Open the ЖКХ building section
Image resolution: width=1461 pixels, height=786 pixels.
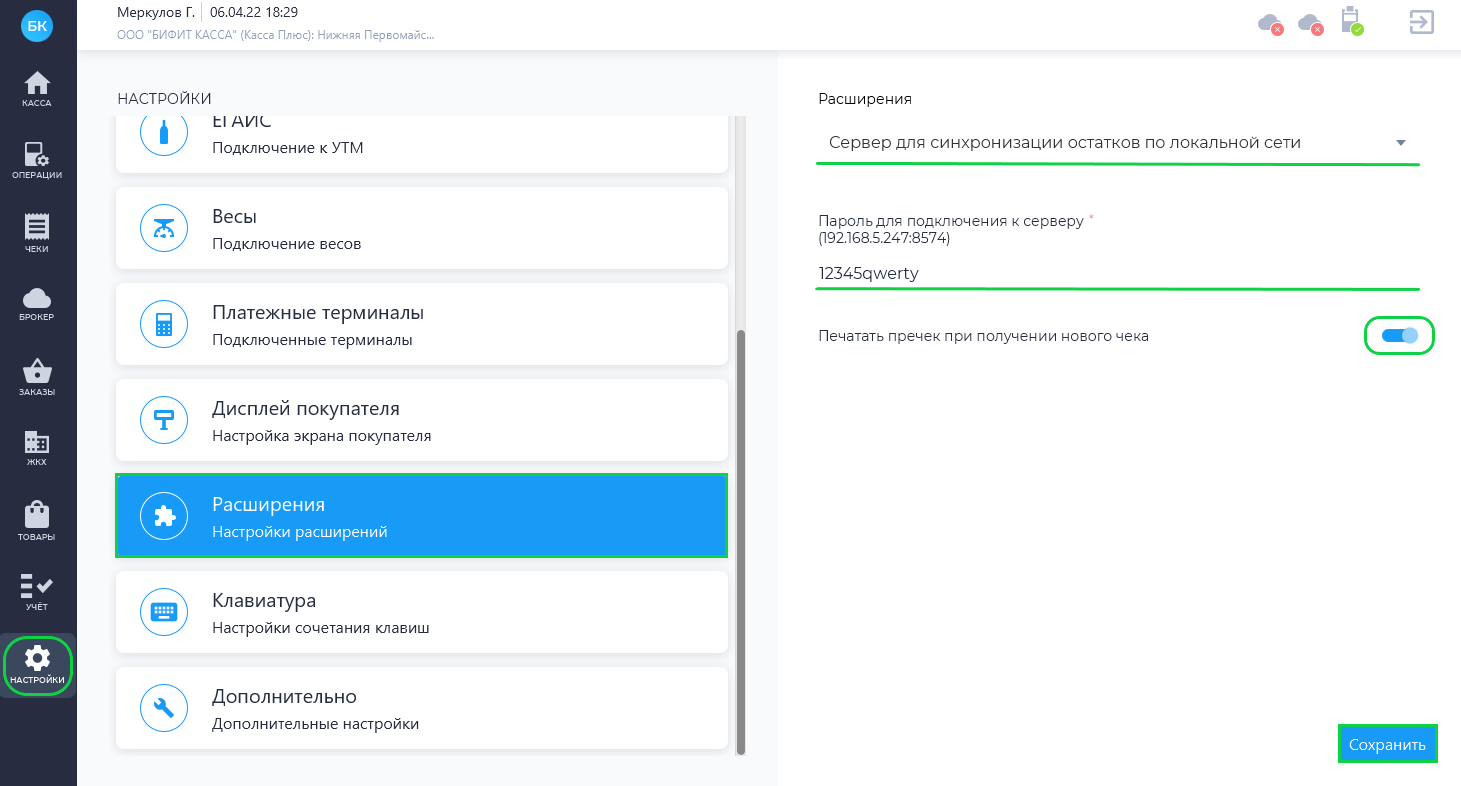(37, 449)
